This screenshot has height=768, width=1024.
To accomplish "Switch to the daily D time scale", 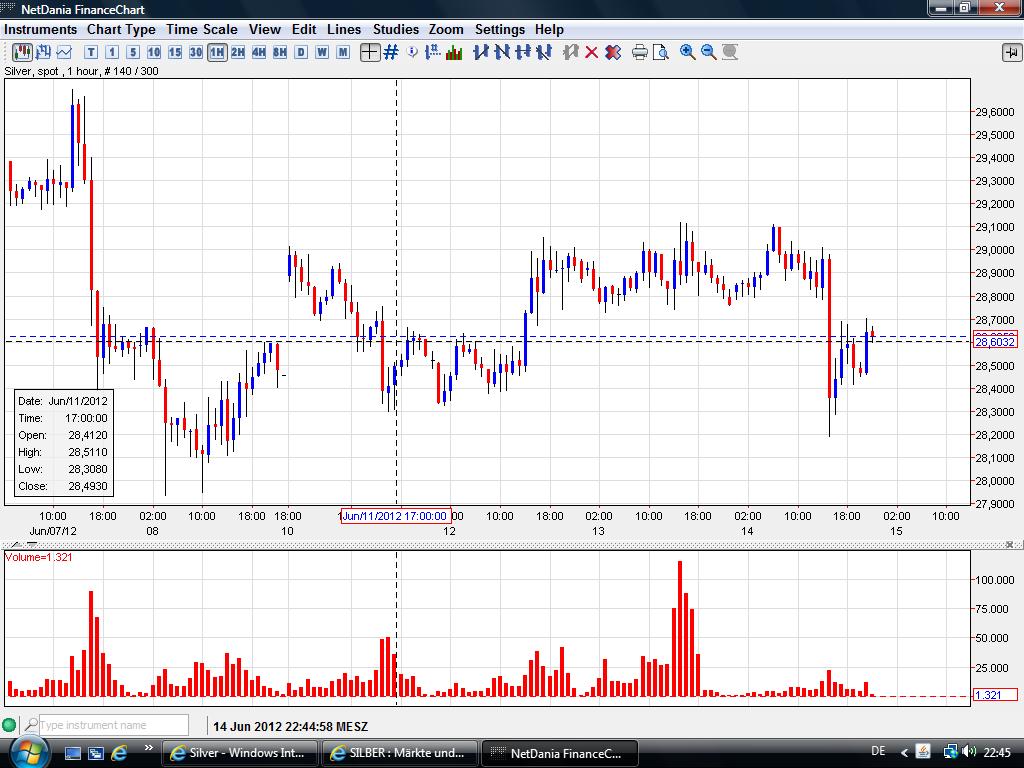I will point(301,52).
